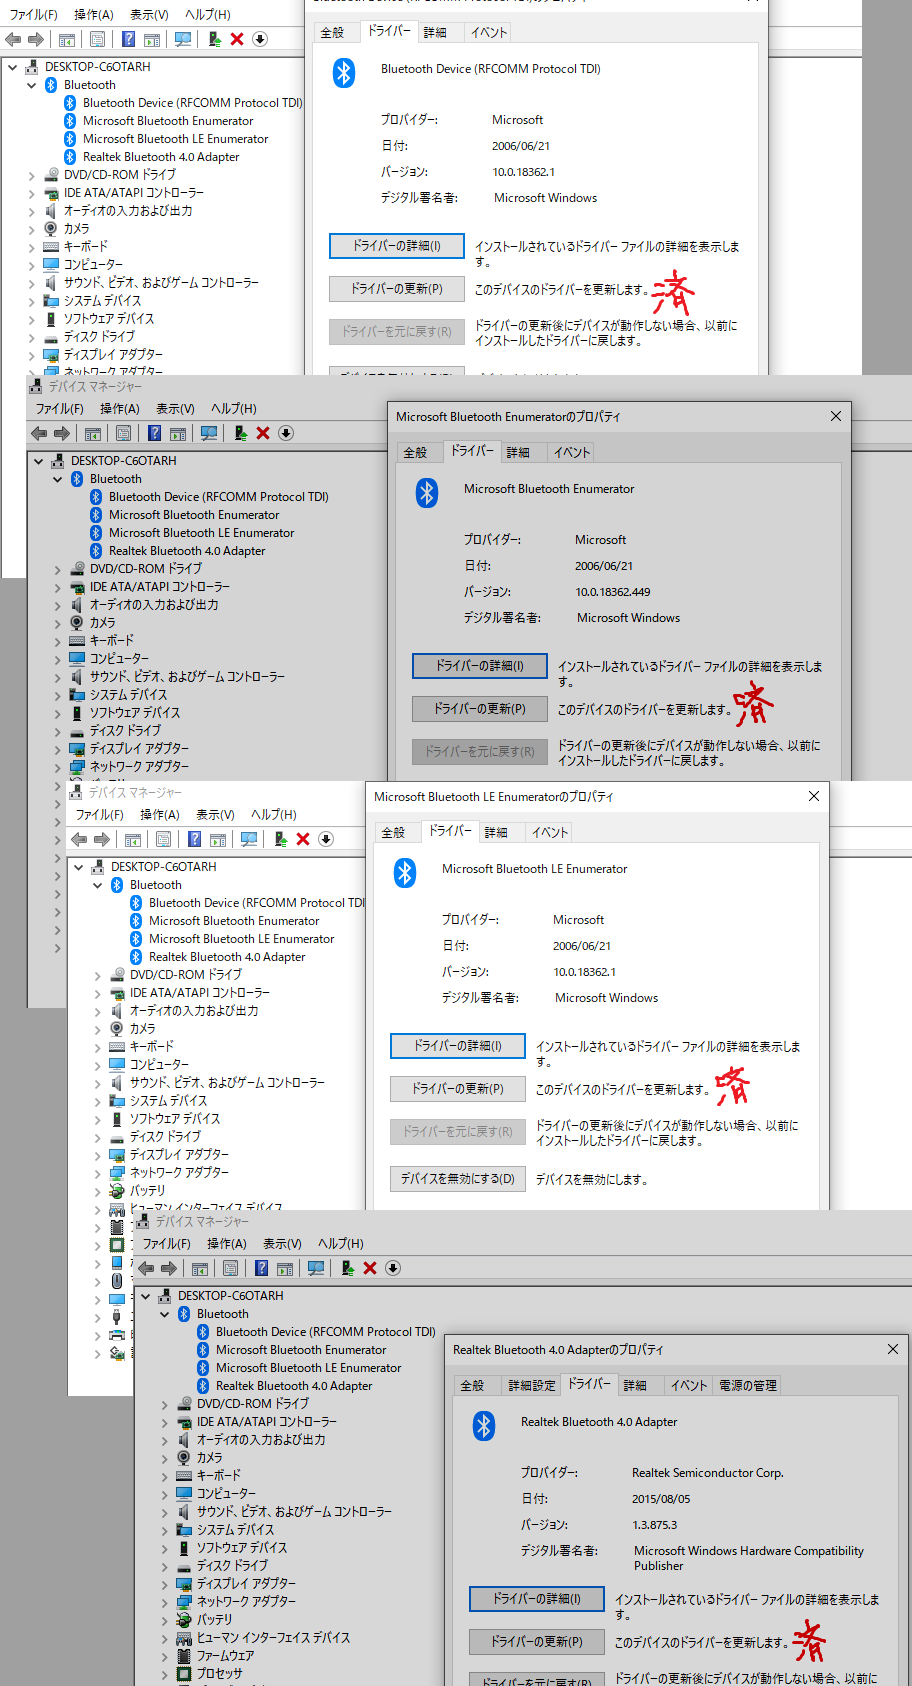Click ドライバーの更新(P) in Microsoft Bluetooth Enumerator dialog
The height and width of the screenshot is (1686, 912).
[480, 708]
